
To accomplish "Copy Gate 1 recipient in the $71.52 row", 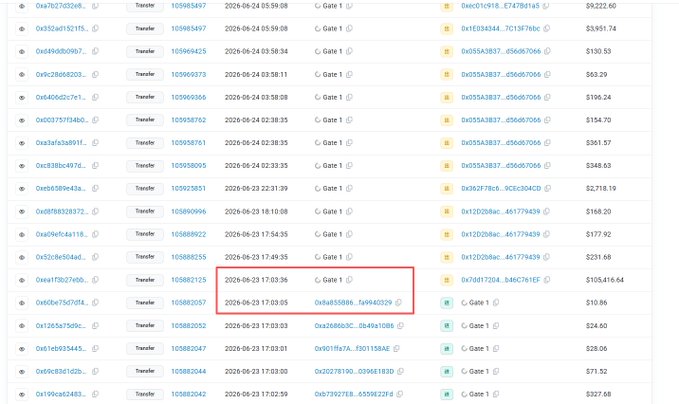I will click(x=496, y=371).
